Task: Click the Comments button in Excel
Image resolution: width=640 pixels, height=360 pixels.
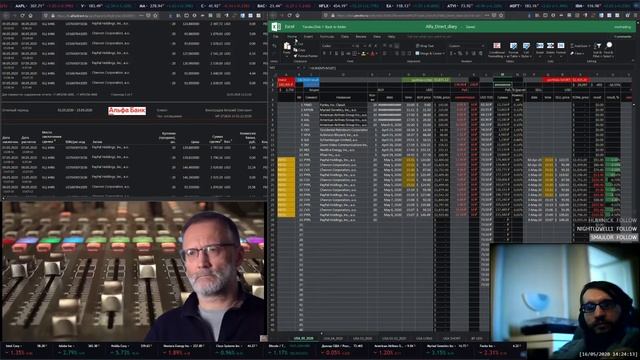Action: (x=623, y=37)
